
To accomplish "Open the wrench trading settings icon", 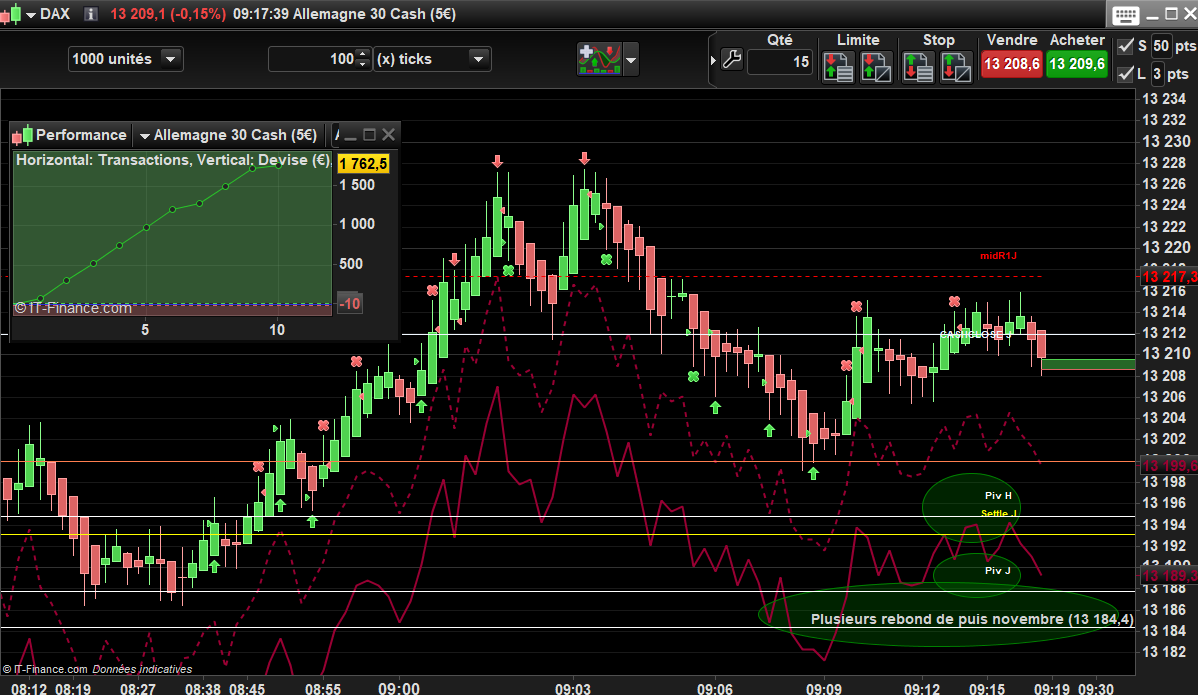I will [731, 60].
